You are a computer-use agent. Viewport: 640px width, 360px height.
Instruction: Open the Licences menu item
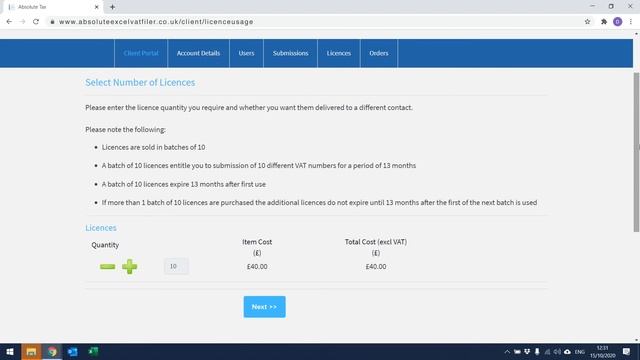(x=339, y=53)
